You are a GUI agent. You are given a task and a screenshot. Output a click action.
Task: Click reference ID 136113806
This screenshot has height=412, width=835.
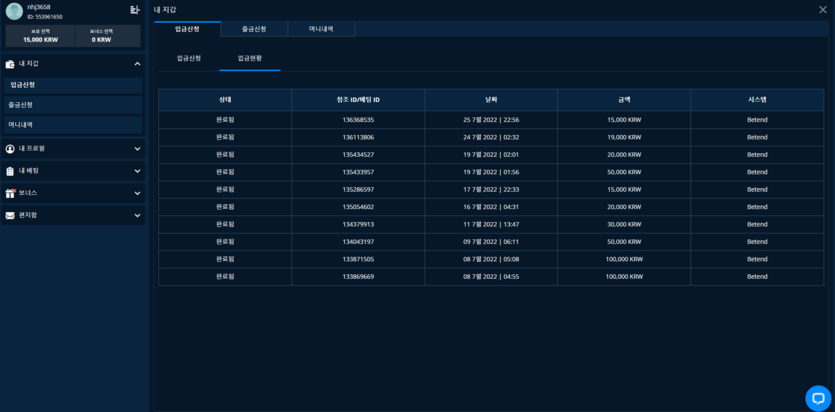[358, 137]
